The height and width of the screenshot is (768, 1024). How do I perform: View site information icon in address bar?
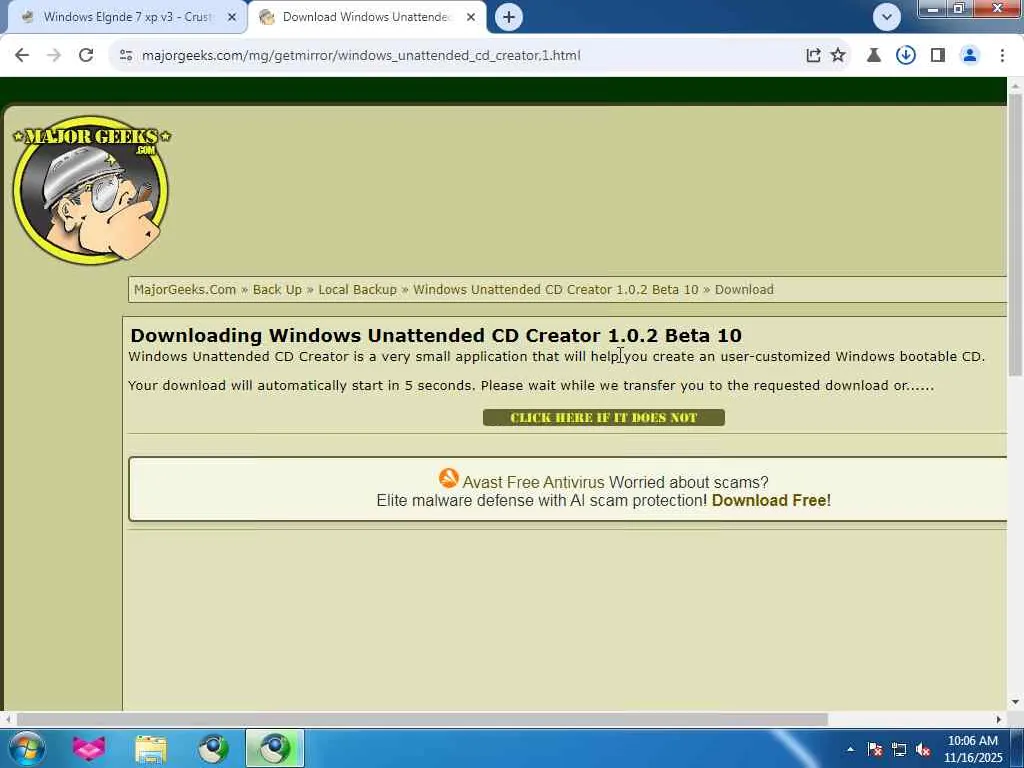pyautogui.click(x=126, y=56)
